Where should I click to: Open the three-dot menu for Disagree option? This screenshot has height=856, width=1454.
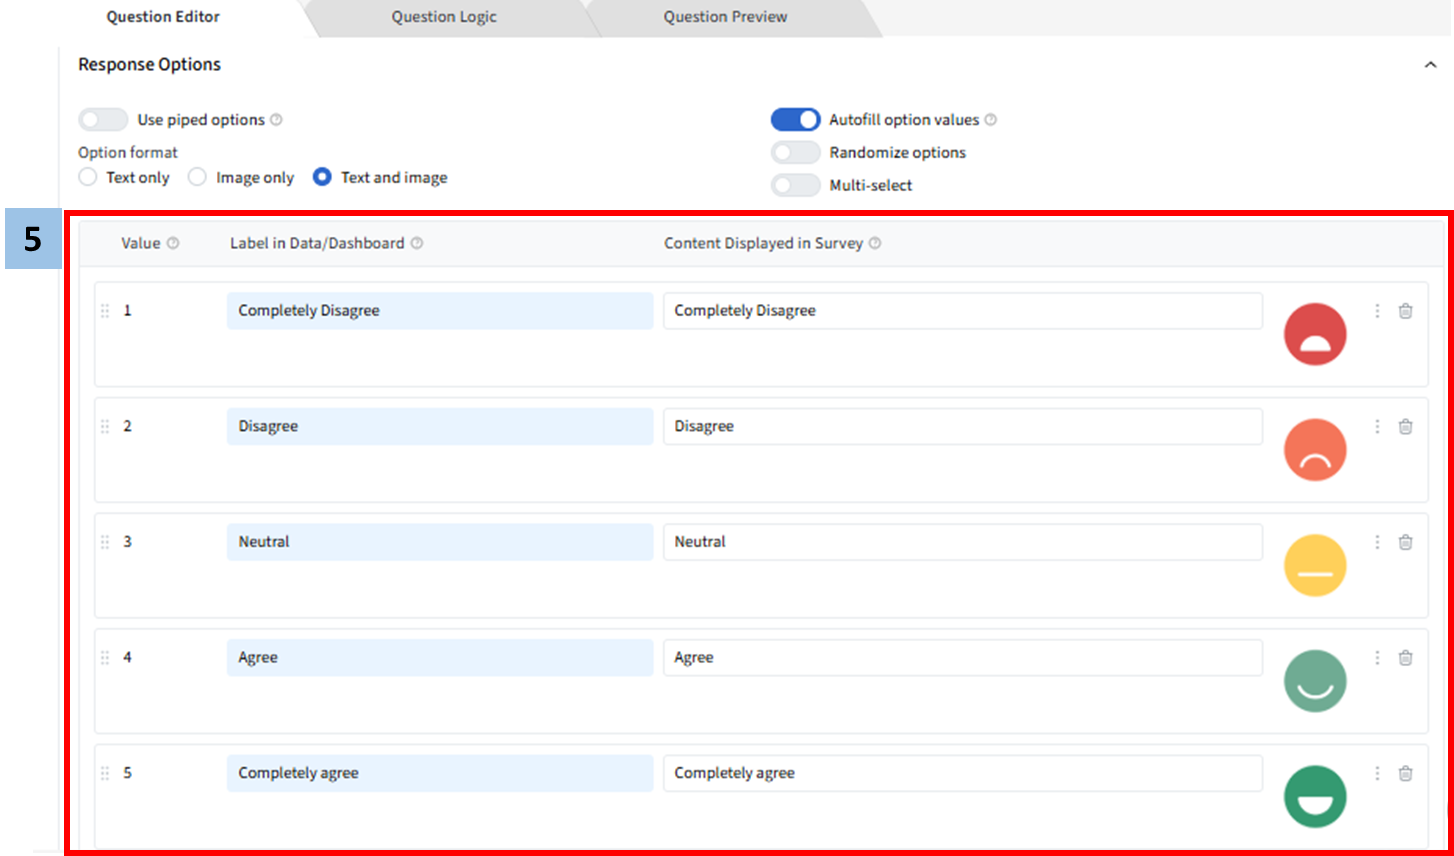[x=1377, y=427]
